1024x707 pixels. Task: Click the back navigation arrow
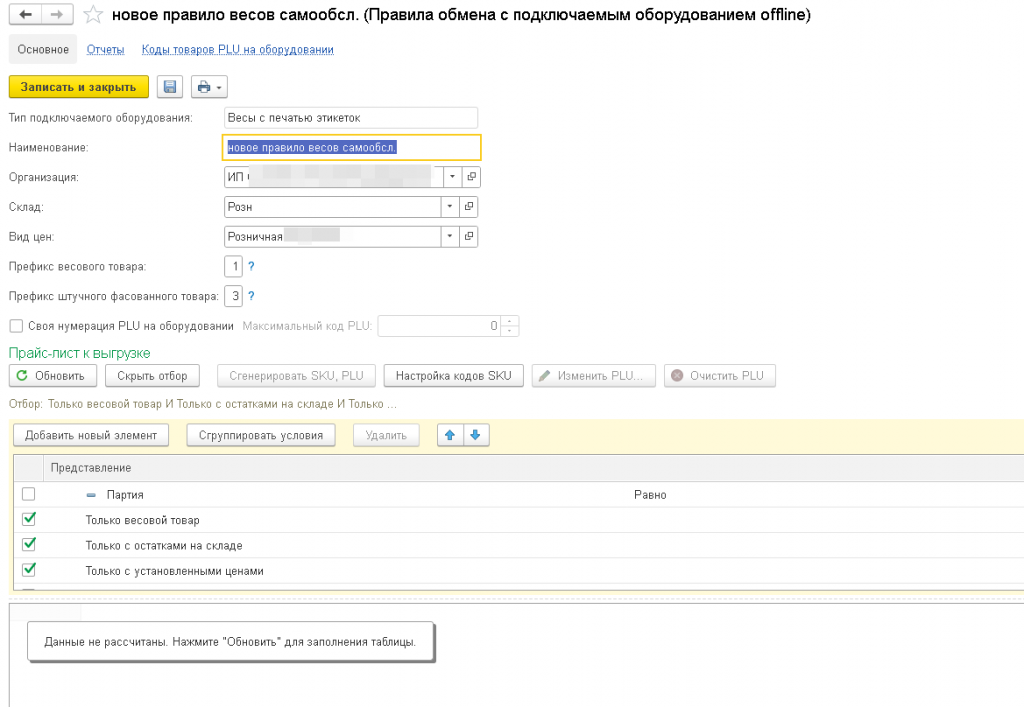point(25,15)
